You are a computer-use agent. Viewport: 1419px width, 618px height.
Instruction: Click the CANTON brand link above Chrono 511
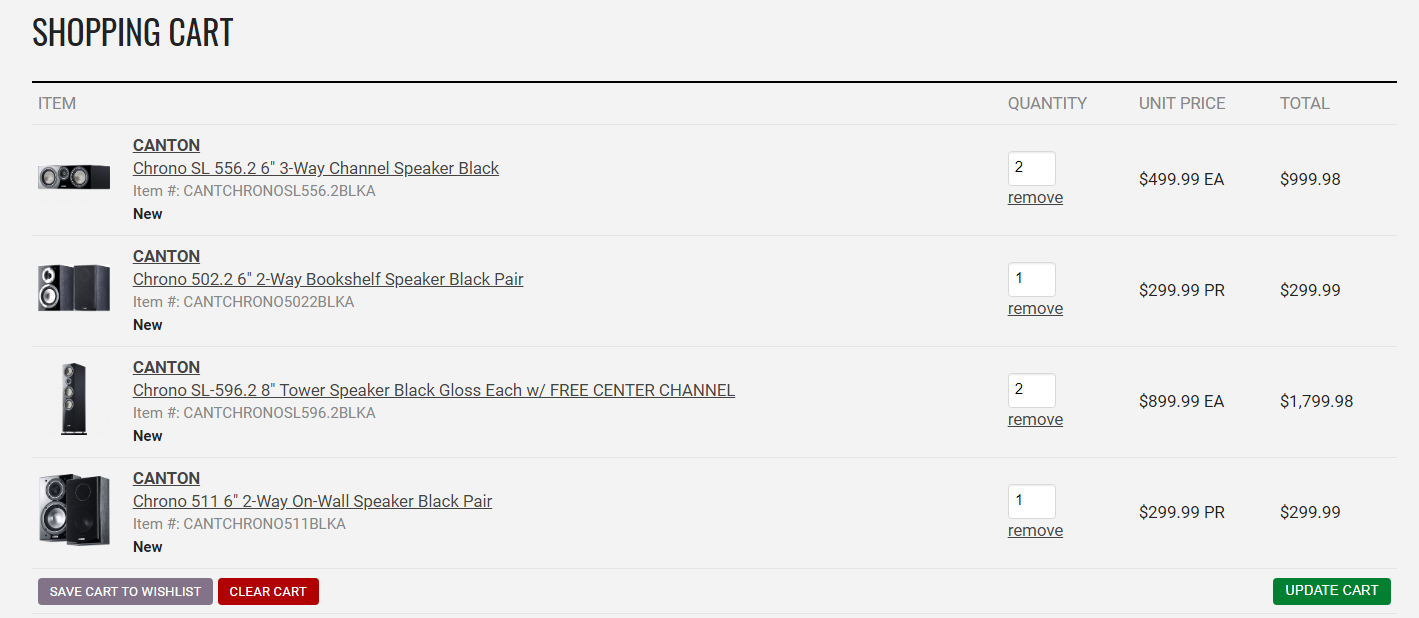(x=166, y=478)
